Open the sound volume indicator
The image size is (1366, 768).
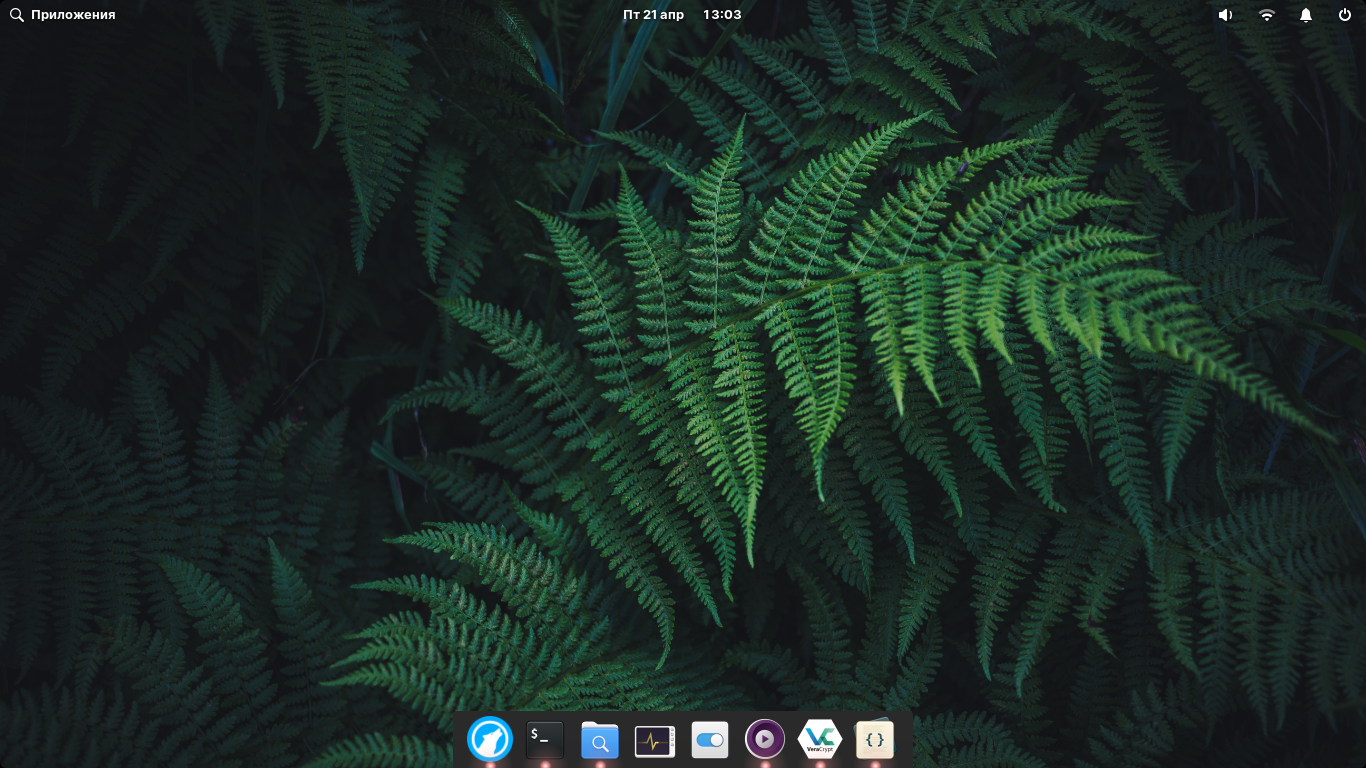[x=1225, y=15]
